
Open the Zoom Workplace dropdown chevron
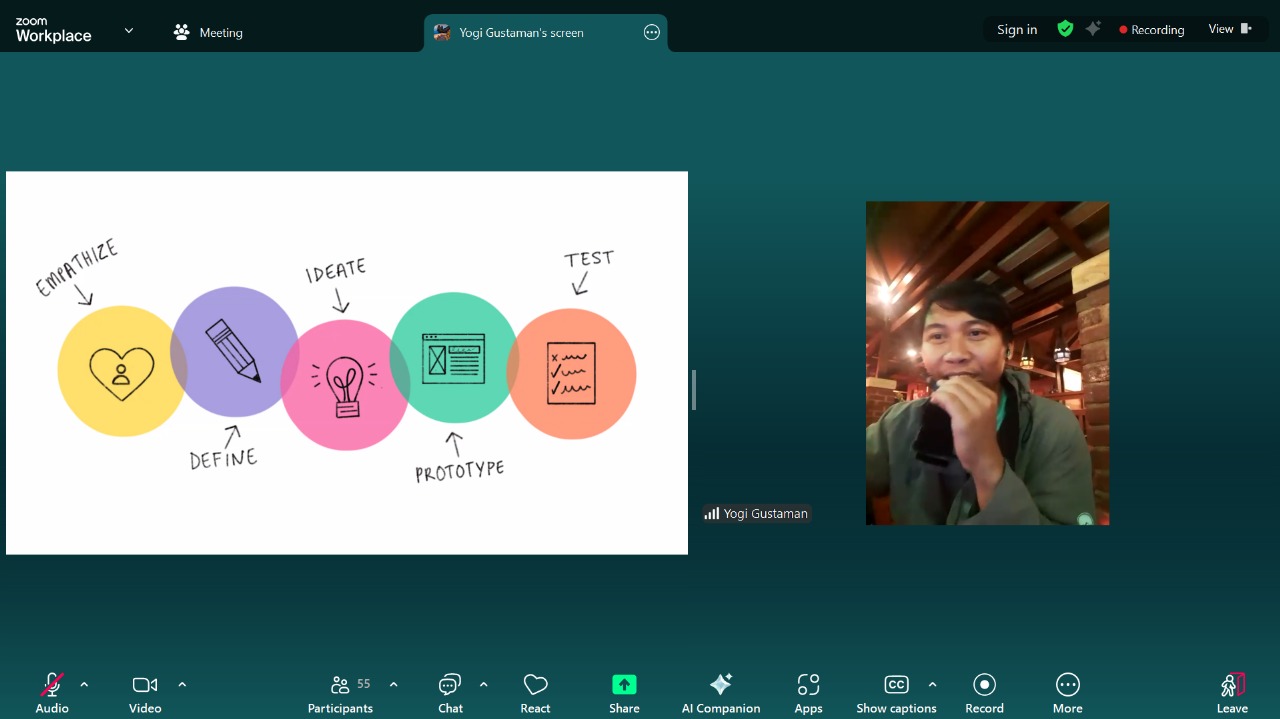click(128, 31)
